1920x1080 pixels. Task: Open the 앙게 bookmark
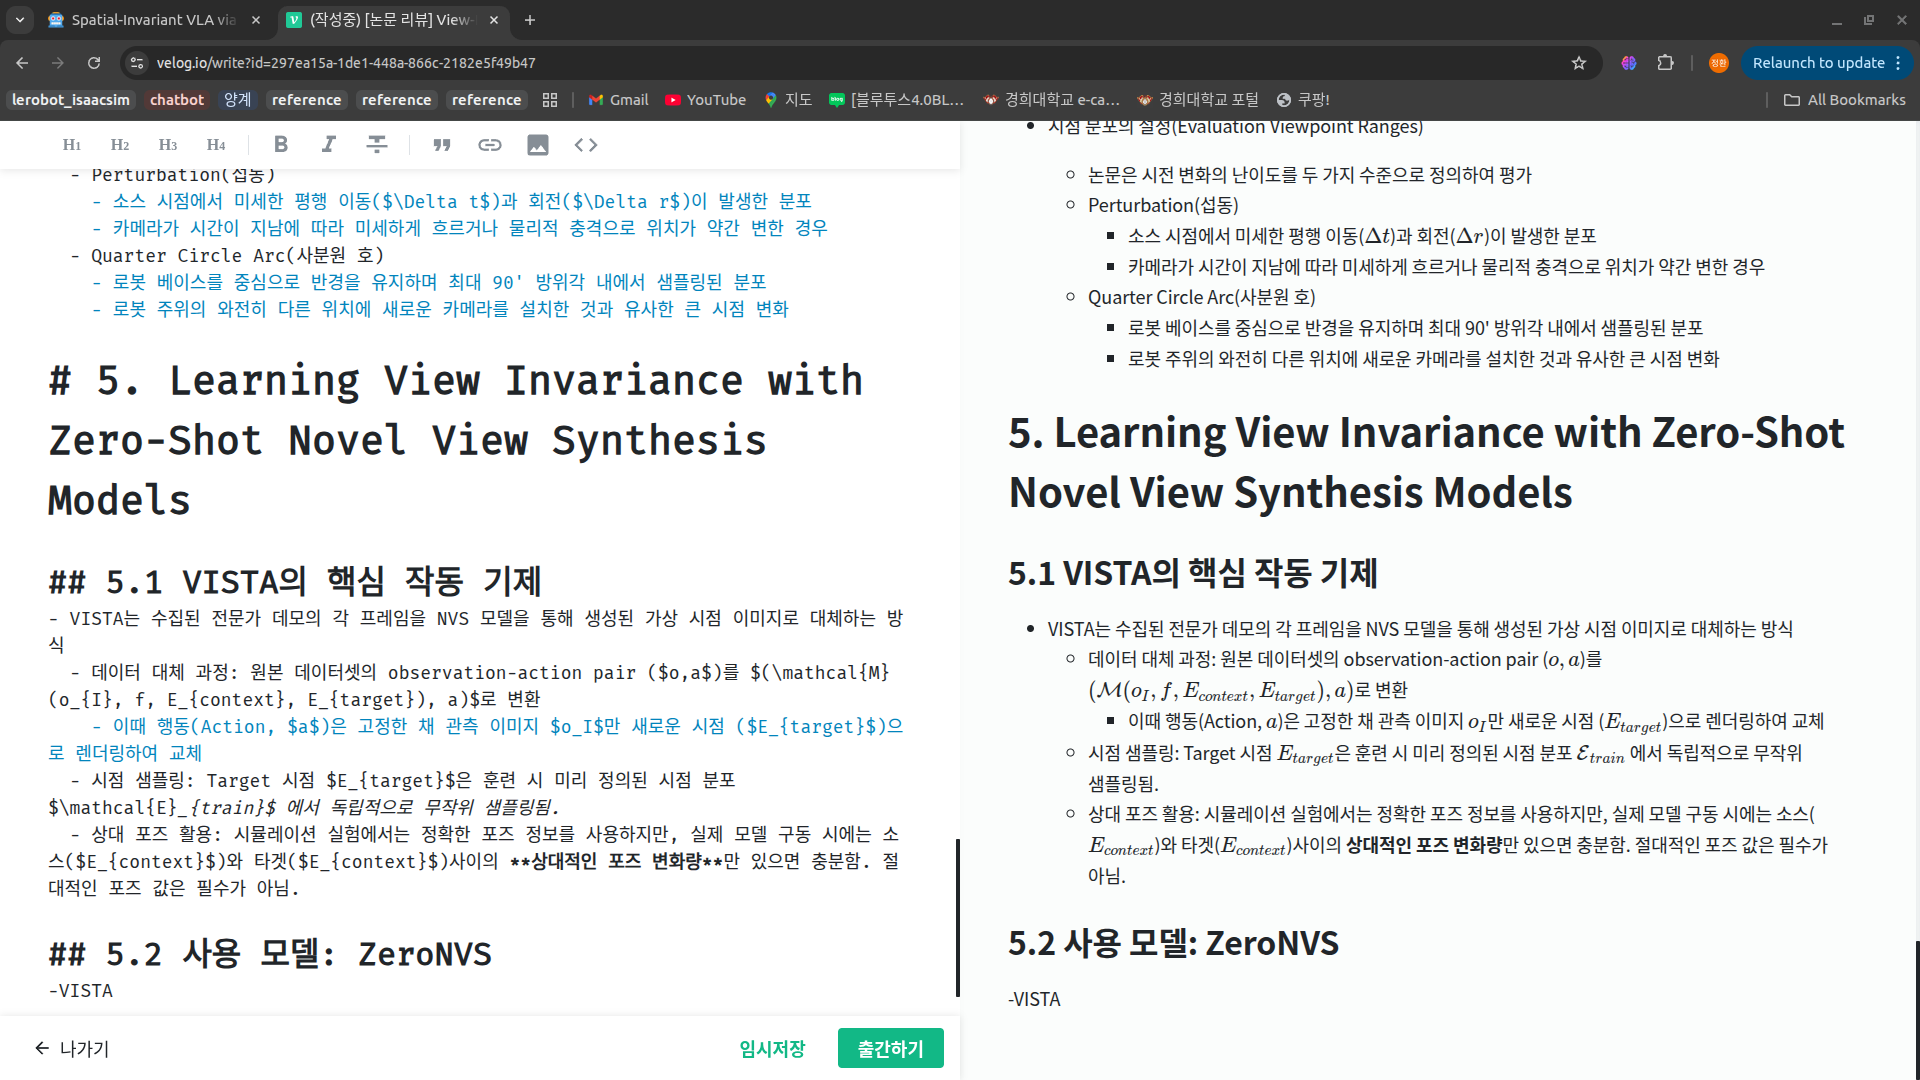click(238, 100)
